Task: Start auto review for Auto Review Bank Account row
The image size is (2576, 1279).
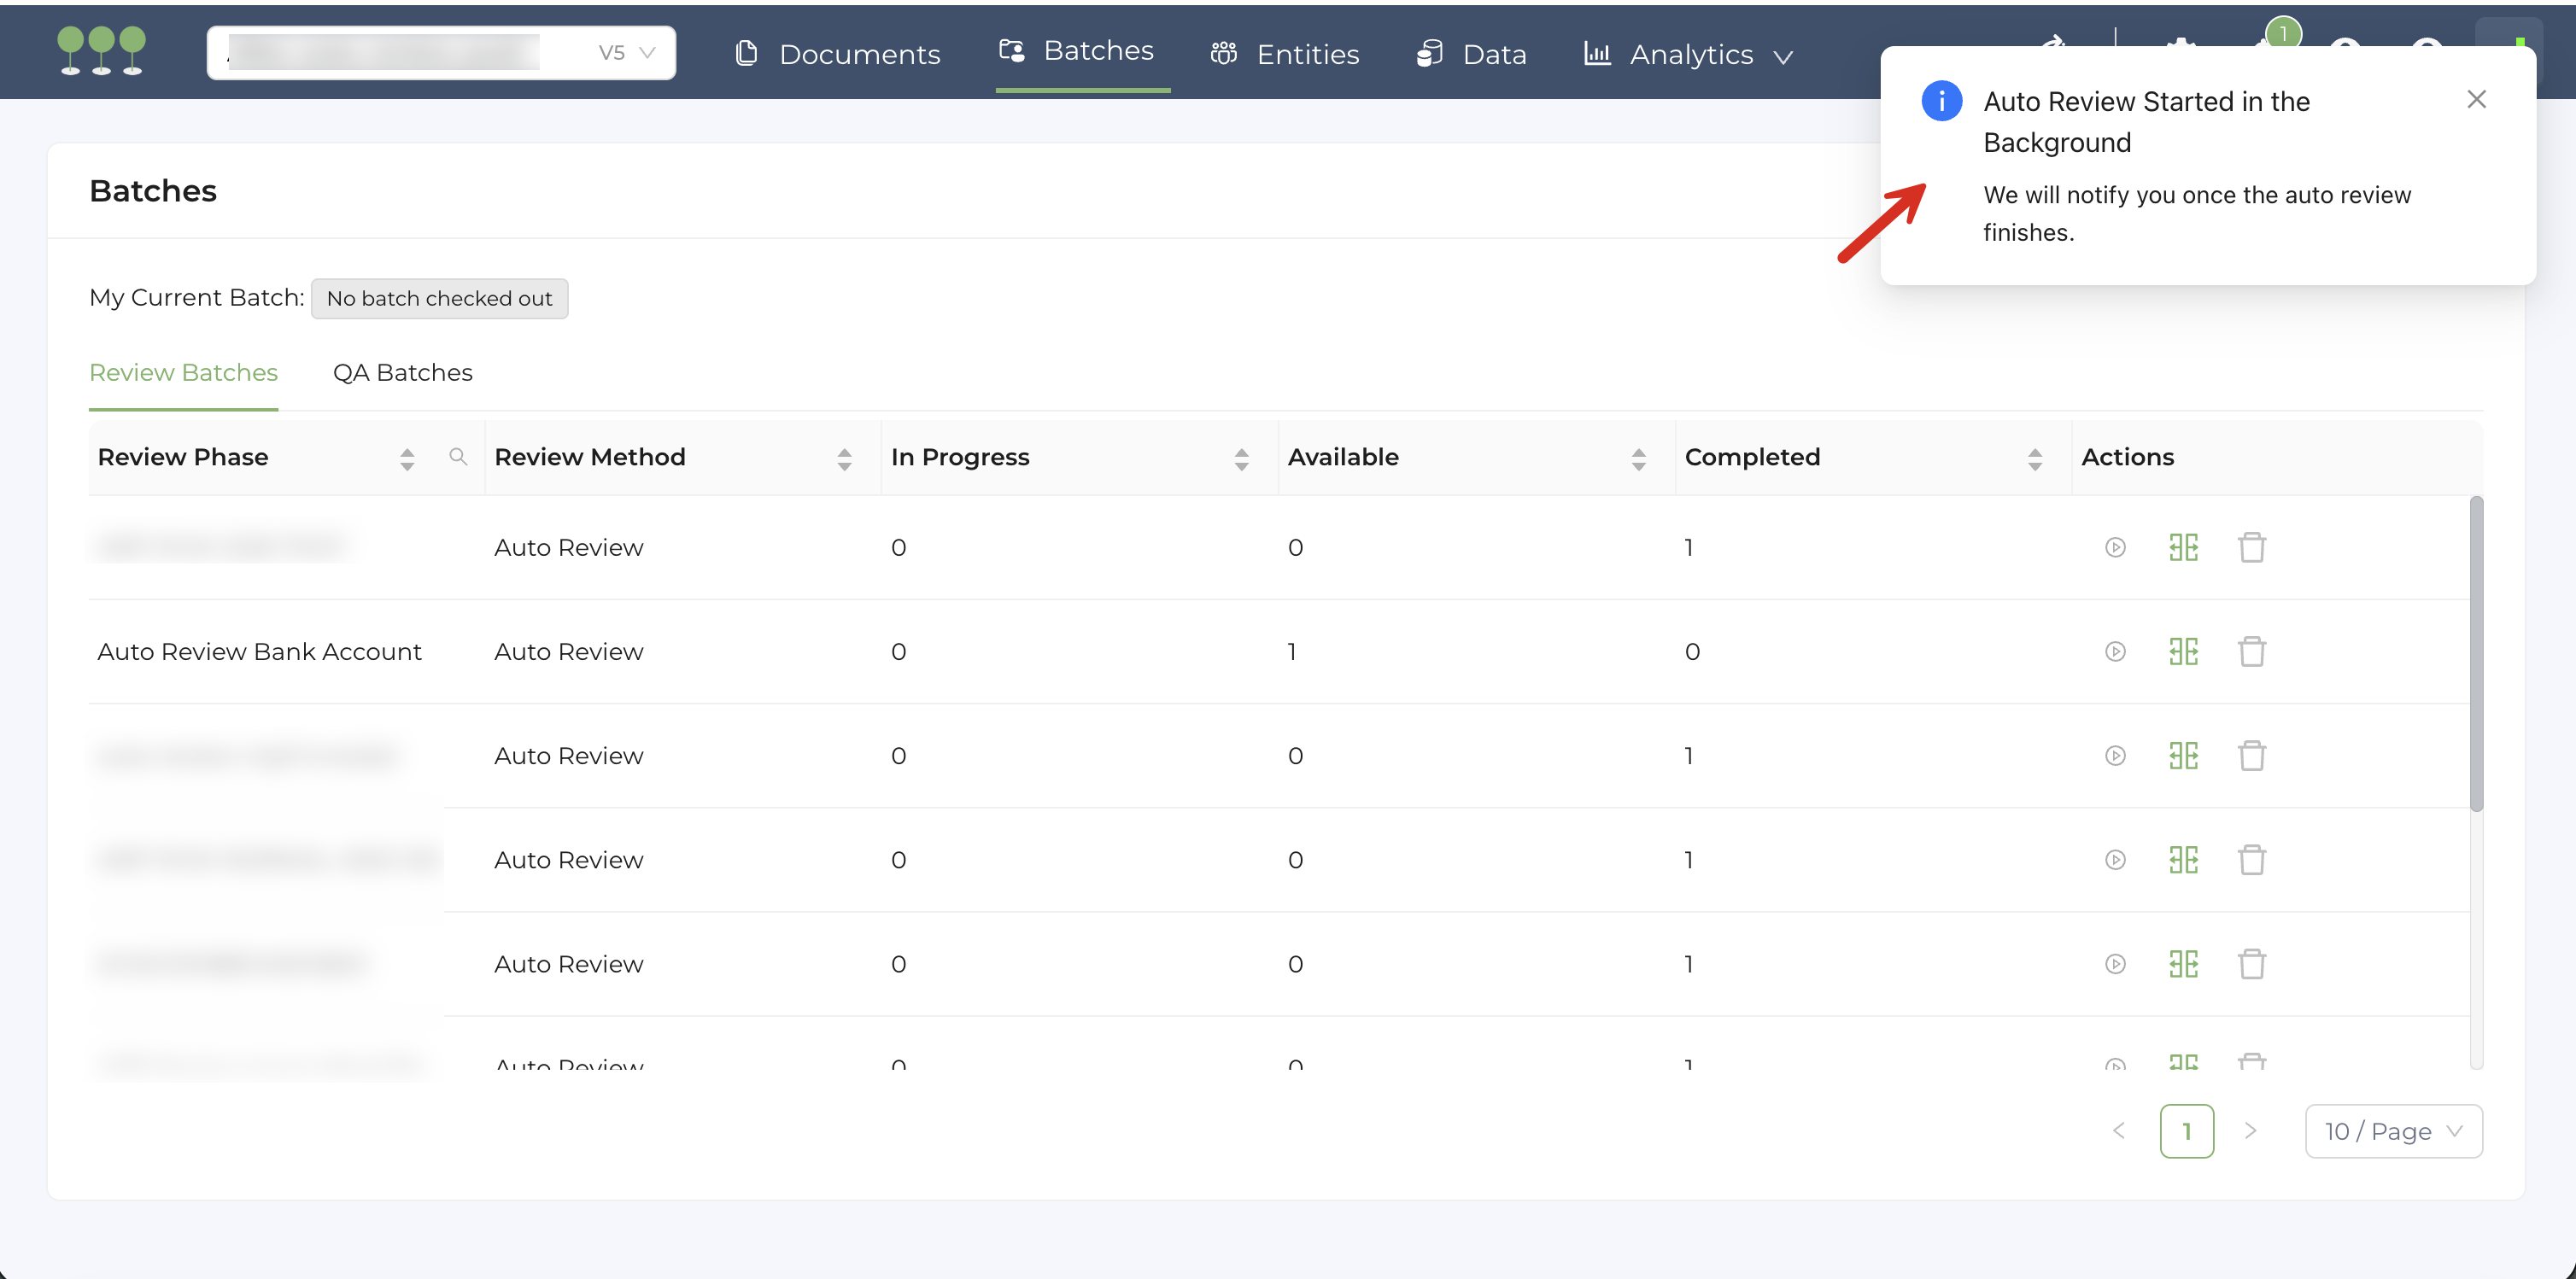Action: pyautogui.click(x=2115, y=652)
